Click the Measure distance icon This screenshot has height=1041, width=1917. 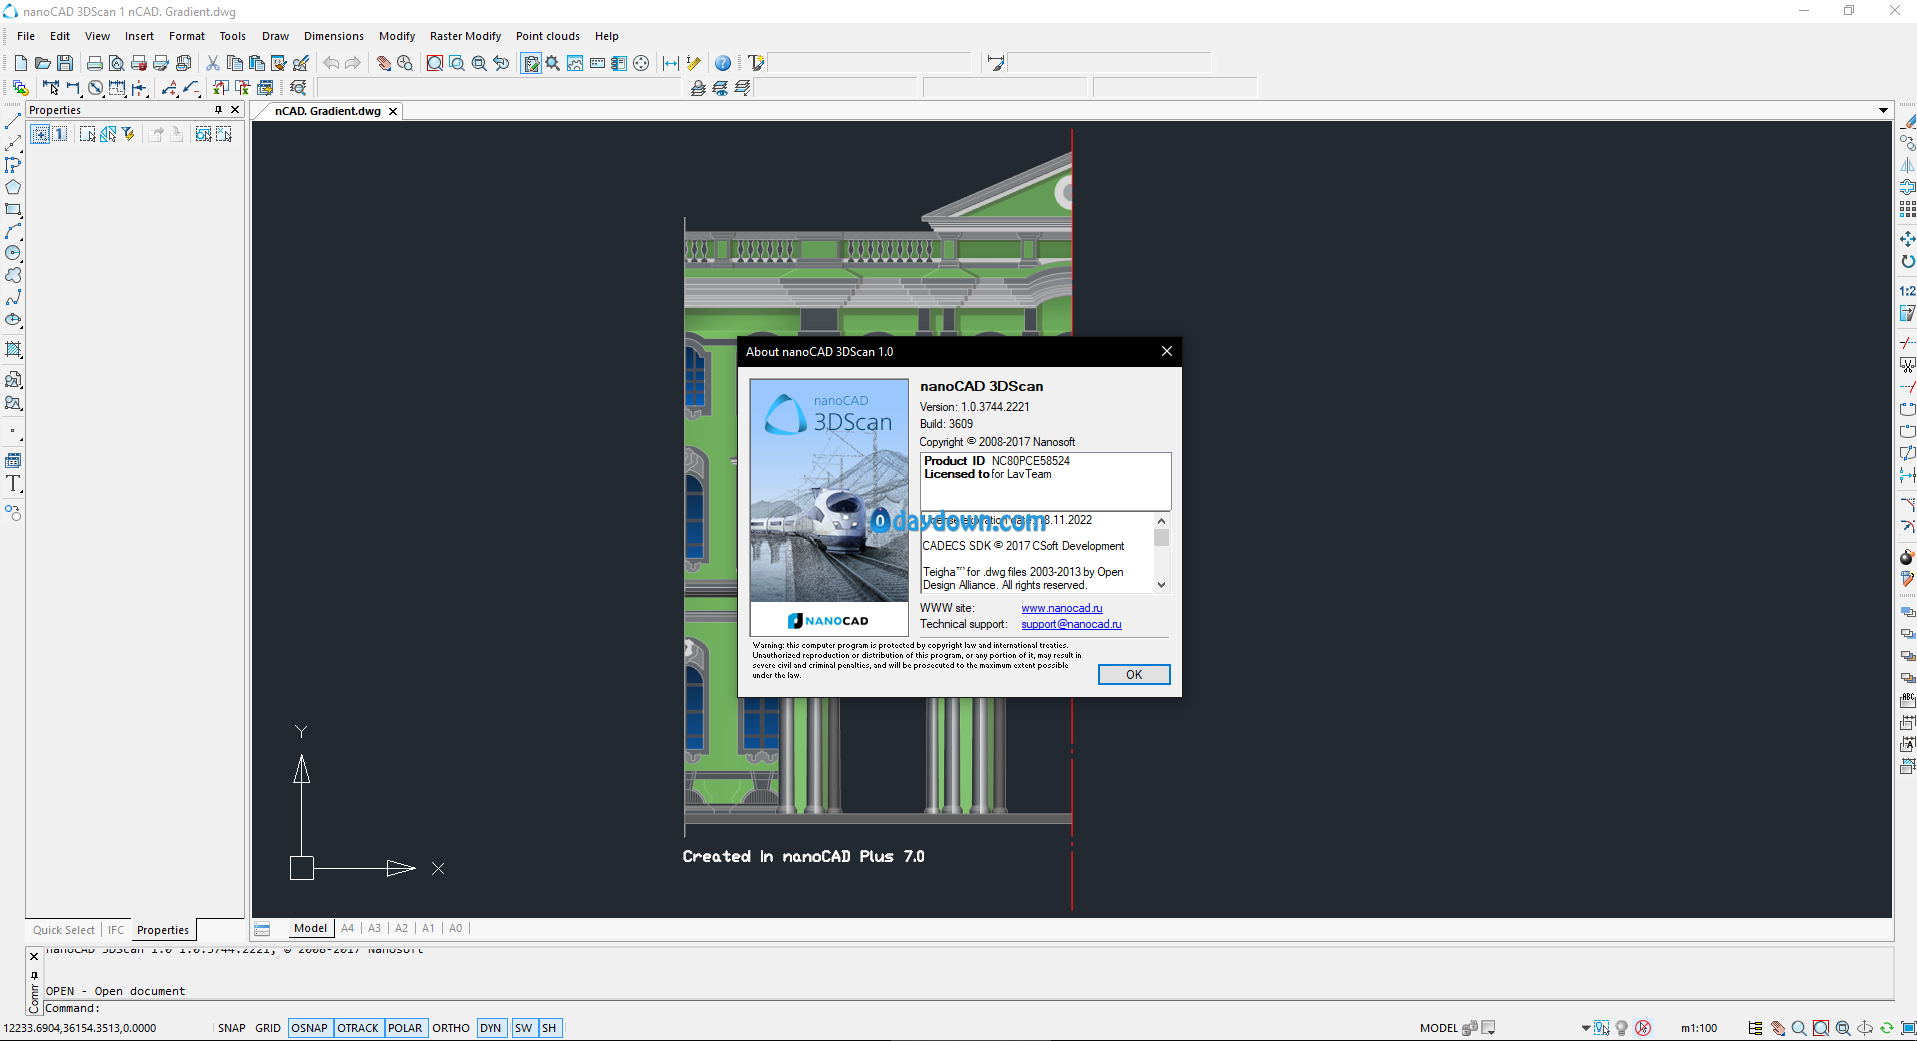coord(671,63)
